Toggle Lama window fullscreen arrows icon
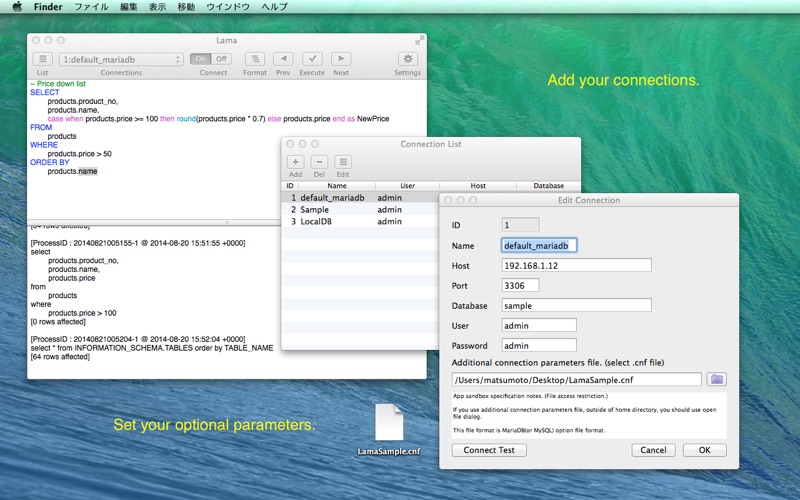This screenshot has height=500, width=800. pyautogui.click(x=419, y=40)
